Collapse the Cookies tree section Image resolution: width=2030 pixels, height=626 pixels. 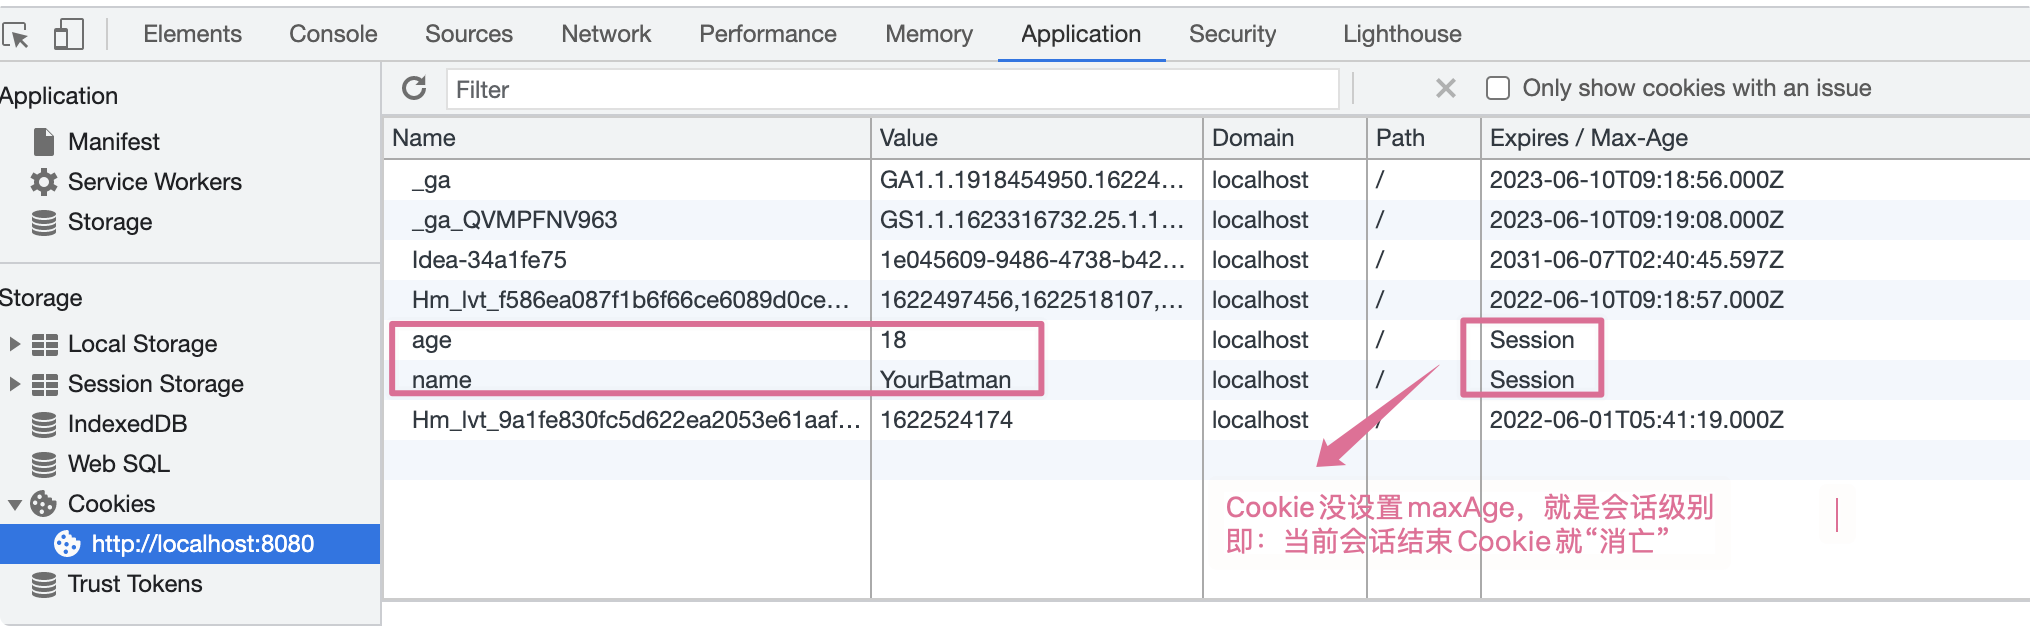pos(14,504)
